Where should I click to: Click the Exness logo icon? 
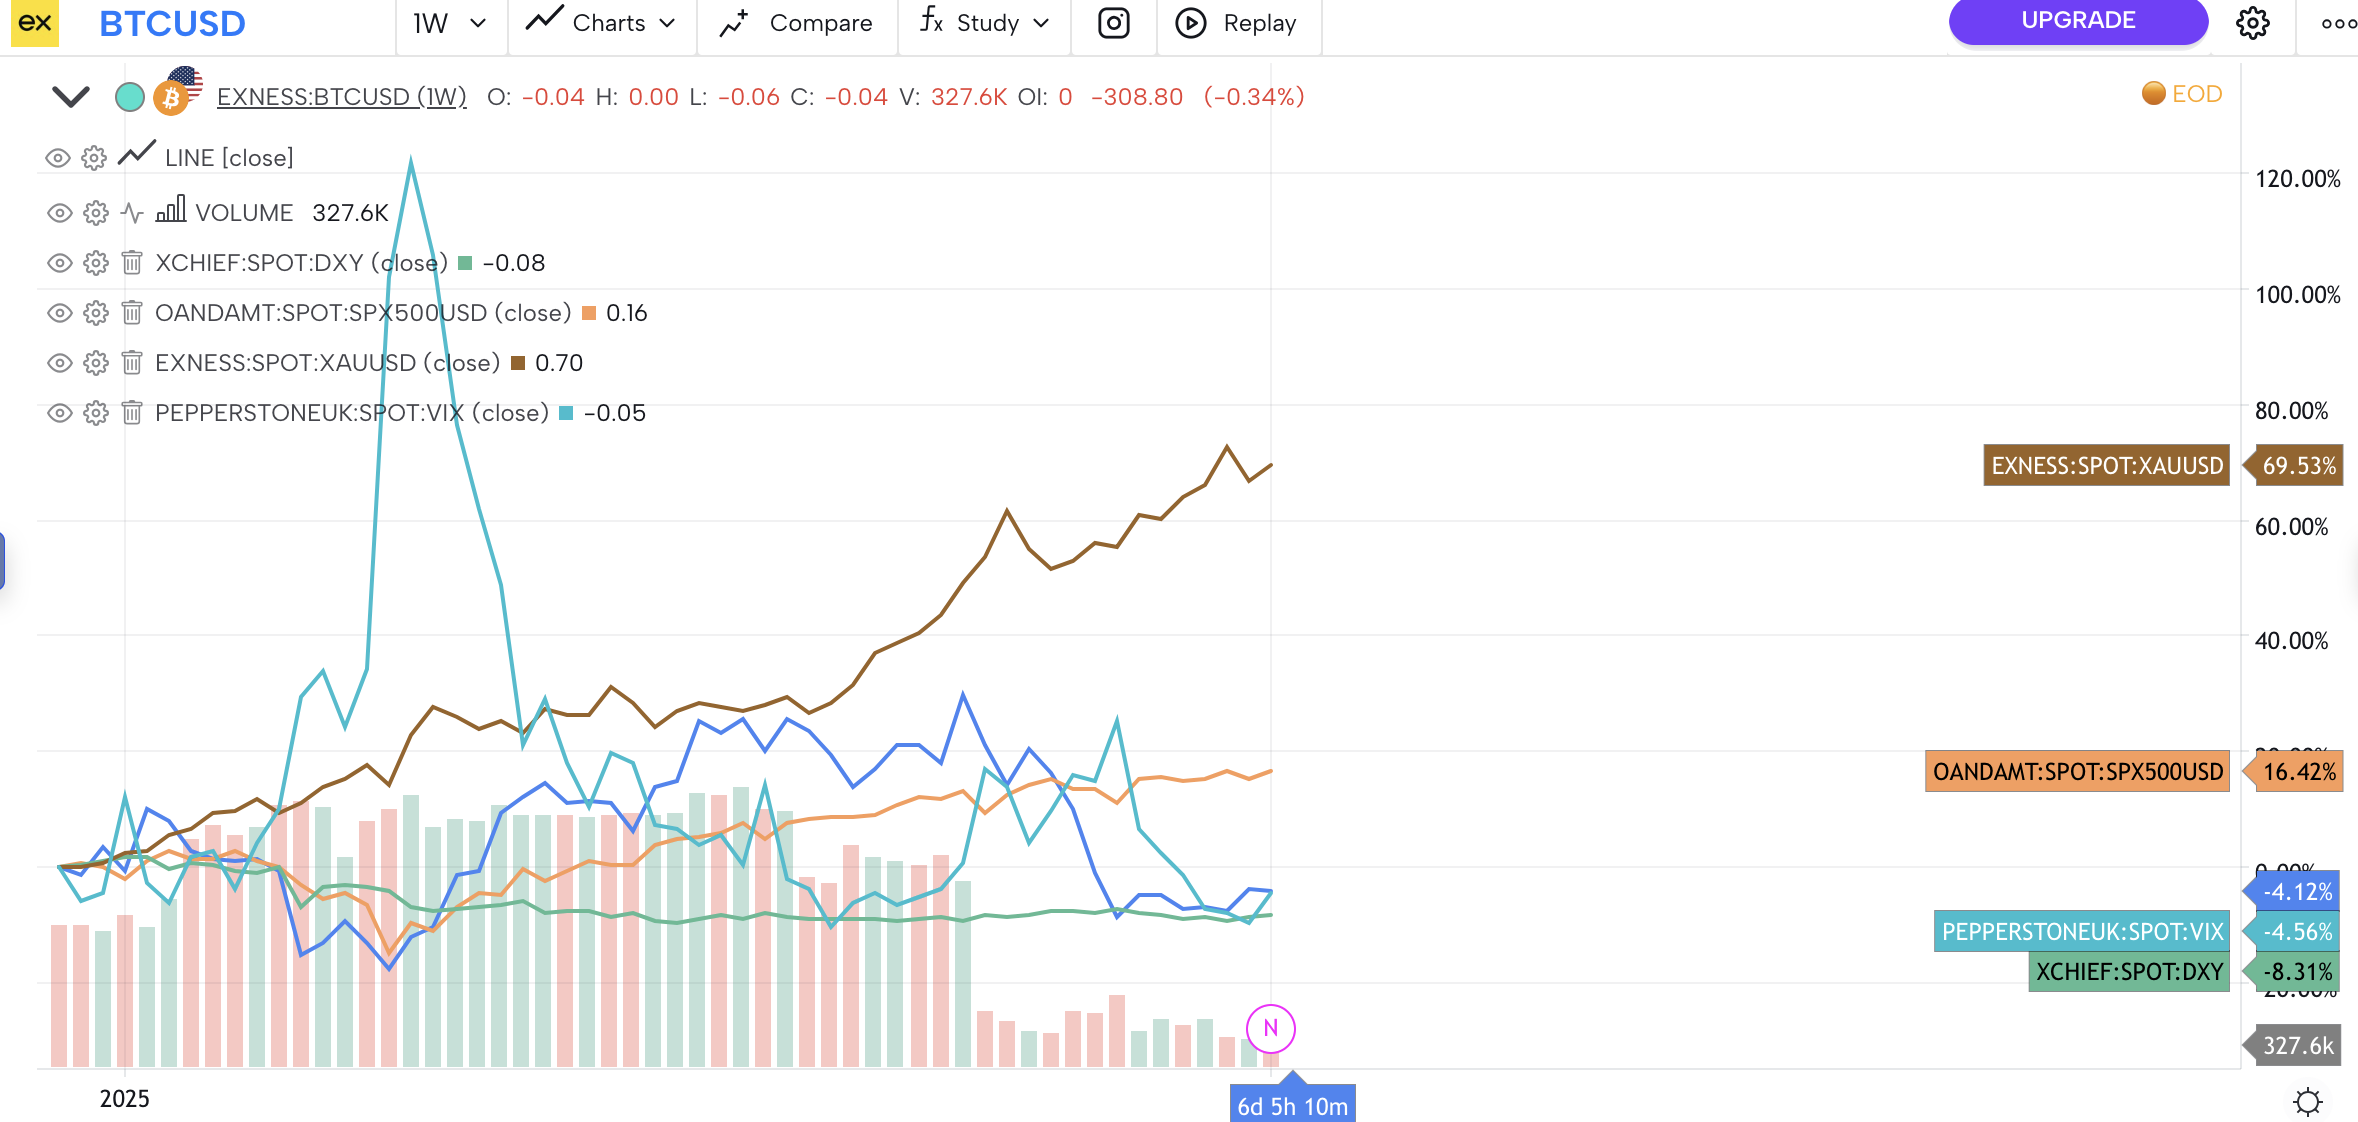pyautogui.click(x=35, y=23)
